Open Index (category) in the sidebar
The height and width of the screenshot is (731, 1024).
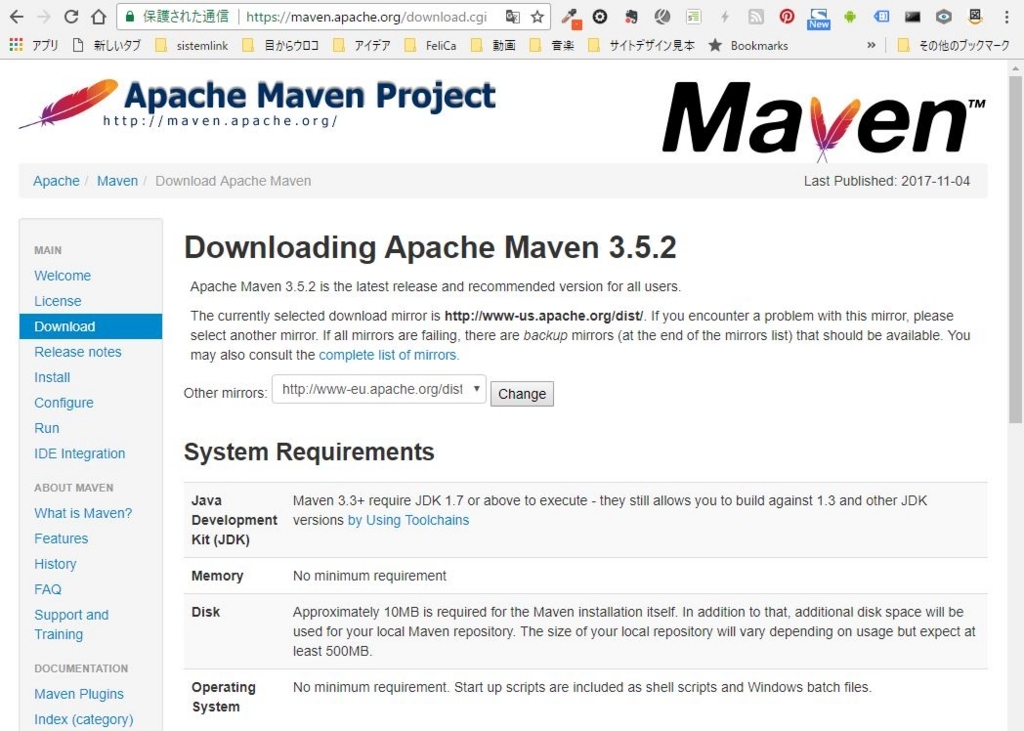pos(84,720)
